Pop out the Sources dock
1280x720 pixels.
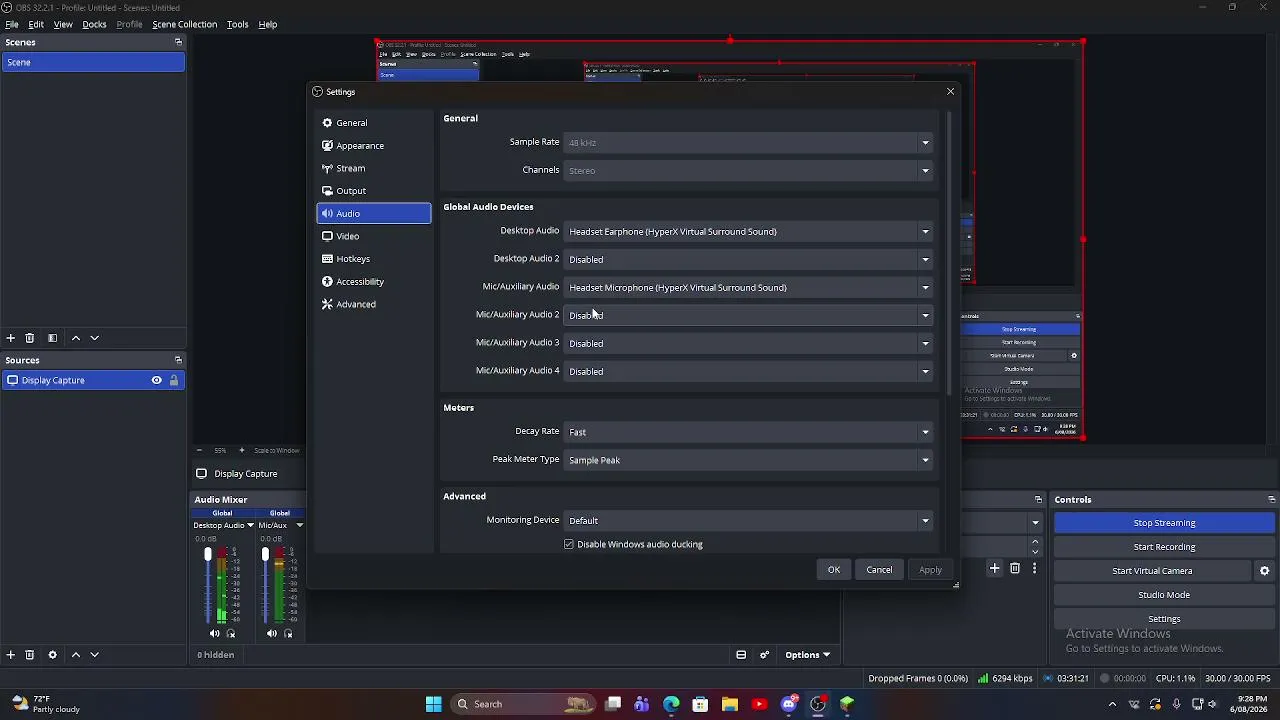[178, 360]
